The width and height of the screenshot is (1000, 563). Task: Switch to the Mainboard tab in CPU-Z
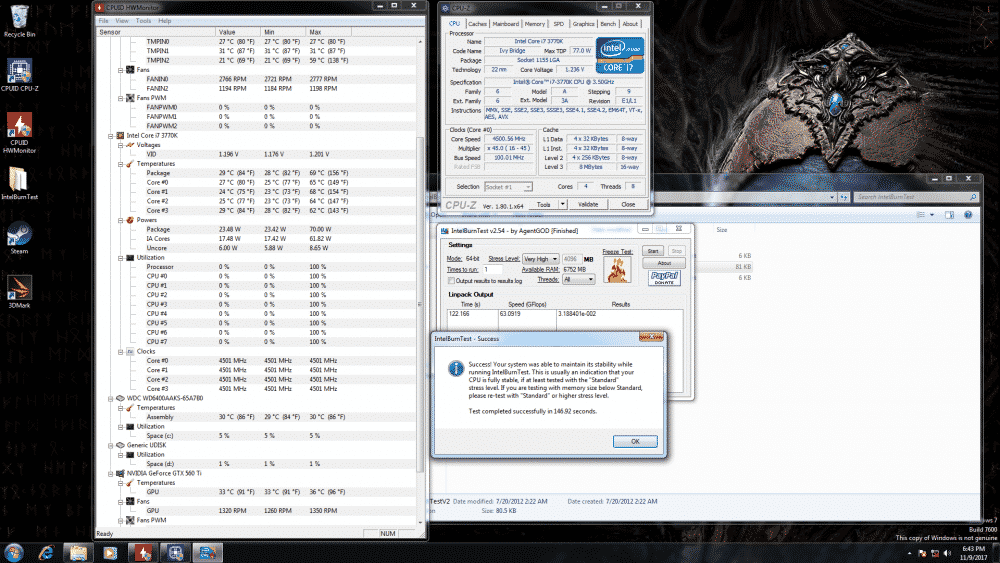pyautogui.click(x=506, y=24)
